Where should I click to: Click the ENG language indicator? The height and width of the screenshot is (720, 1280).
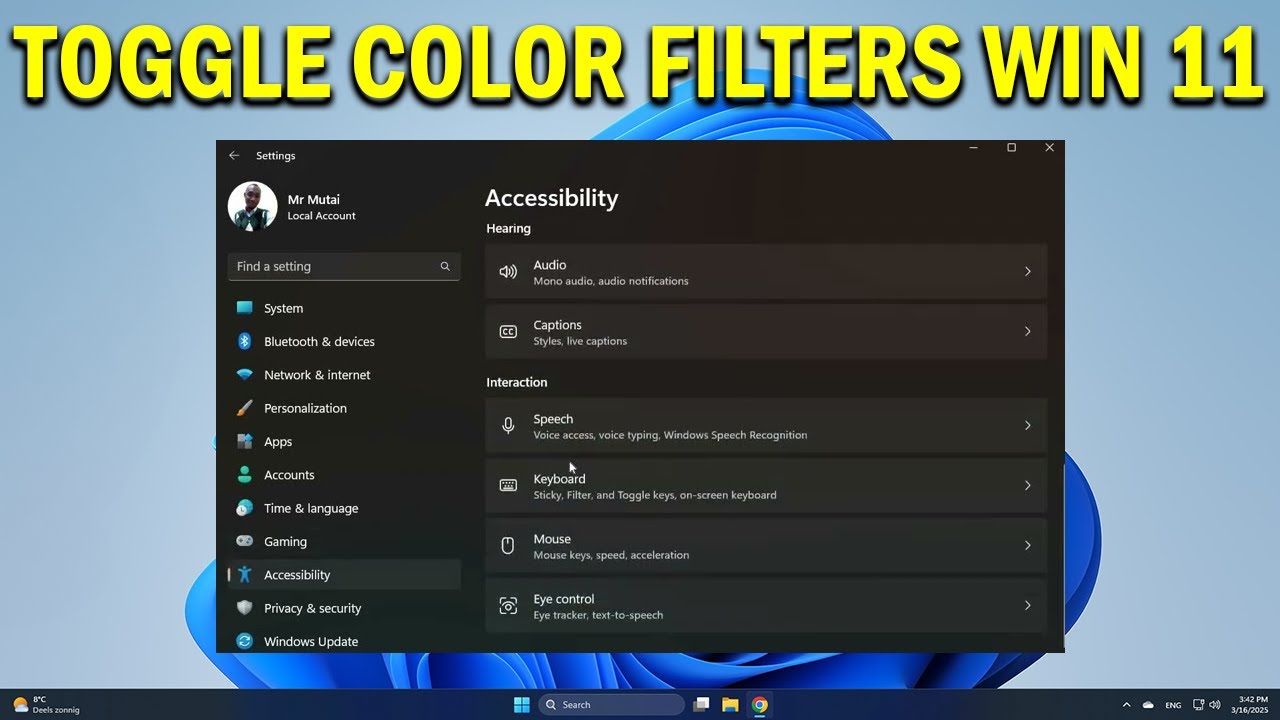coord(1173,706)
